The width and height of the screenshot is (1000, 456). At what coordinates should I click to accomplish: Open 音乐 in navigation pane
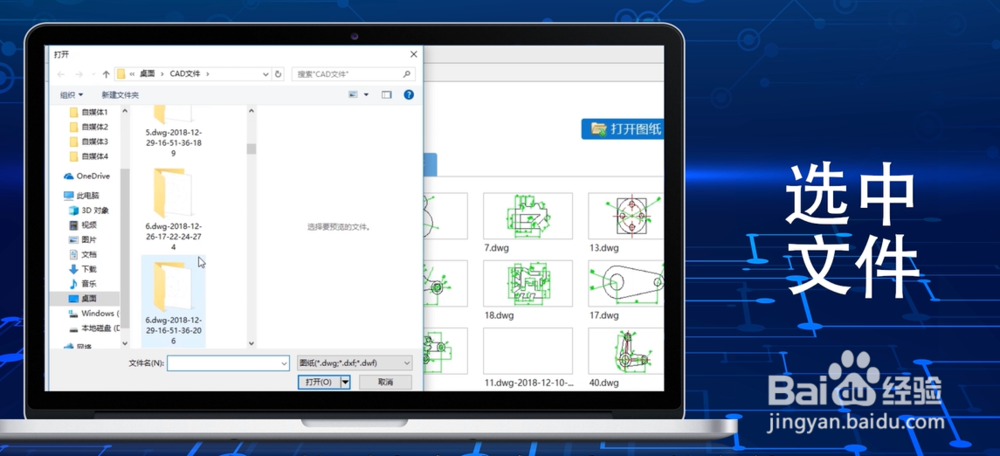(83, 284)
